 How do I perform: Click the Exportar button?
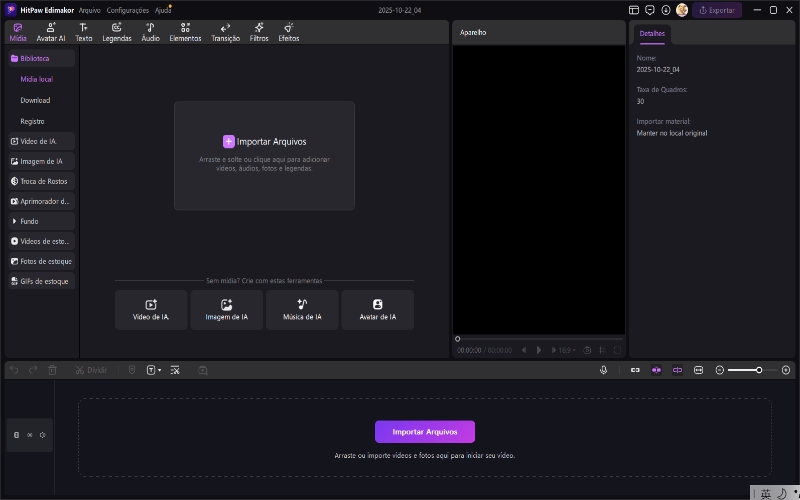pos(717,10)
